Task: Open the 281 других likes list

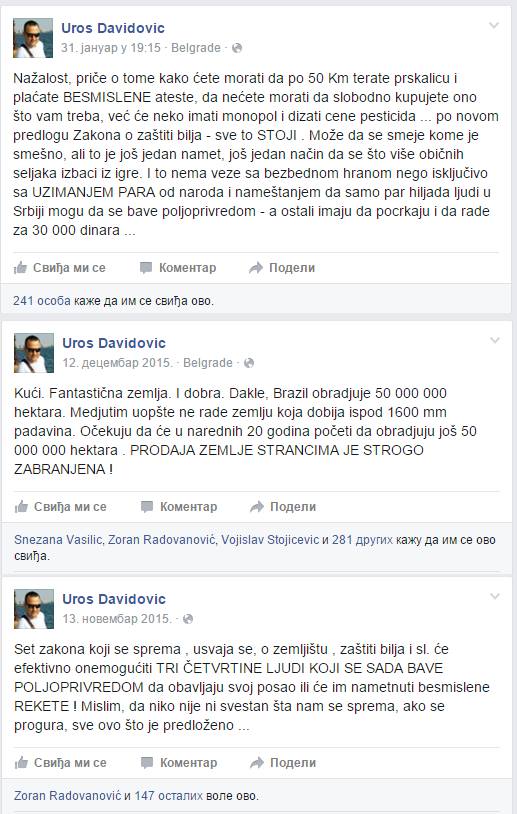Action: pyautogui.click(x=362, y=539)
